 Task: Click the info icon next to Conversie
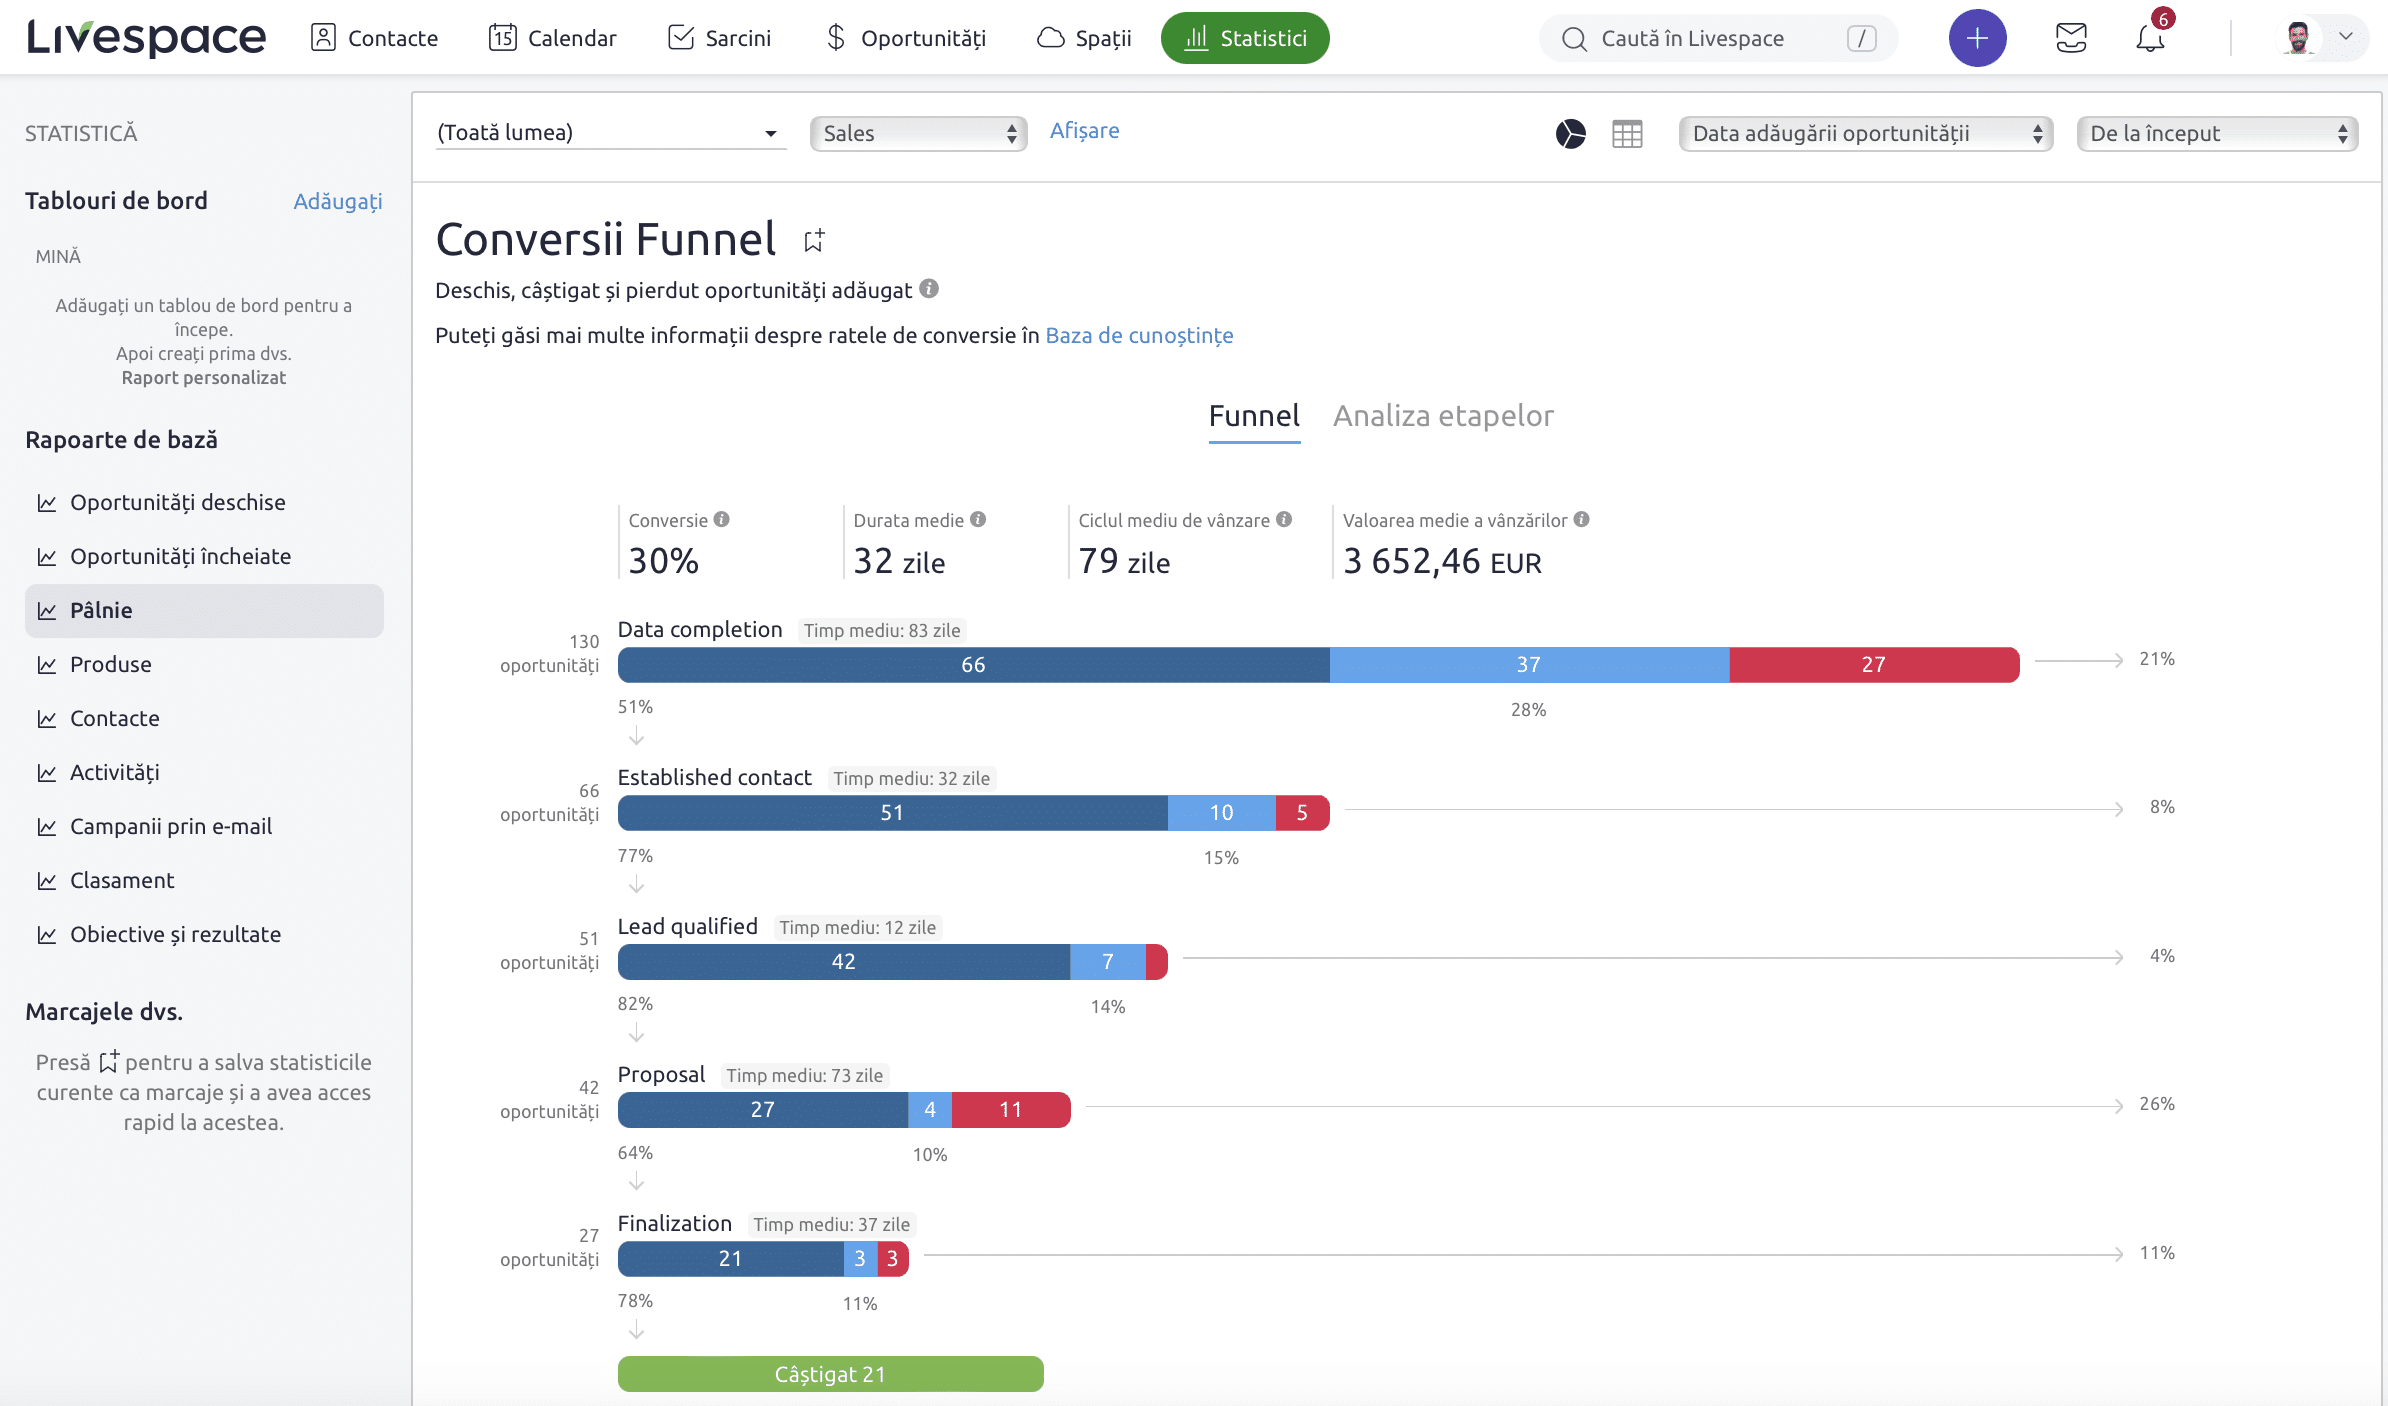click(x=722, y=519)
